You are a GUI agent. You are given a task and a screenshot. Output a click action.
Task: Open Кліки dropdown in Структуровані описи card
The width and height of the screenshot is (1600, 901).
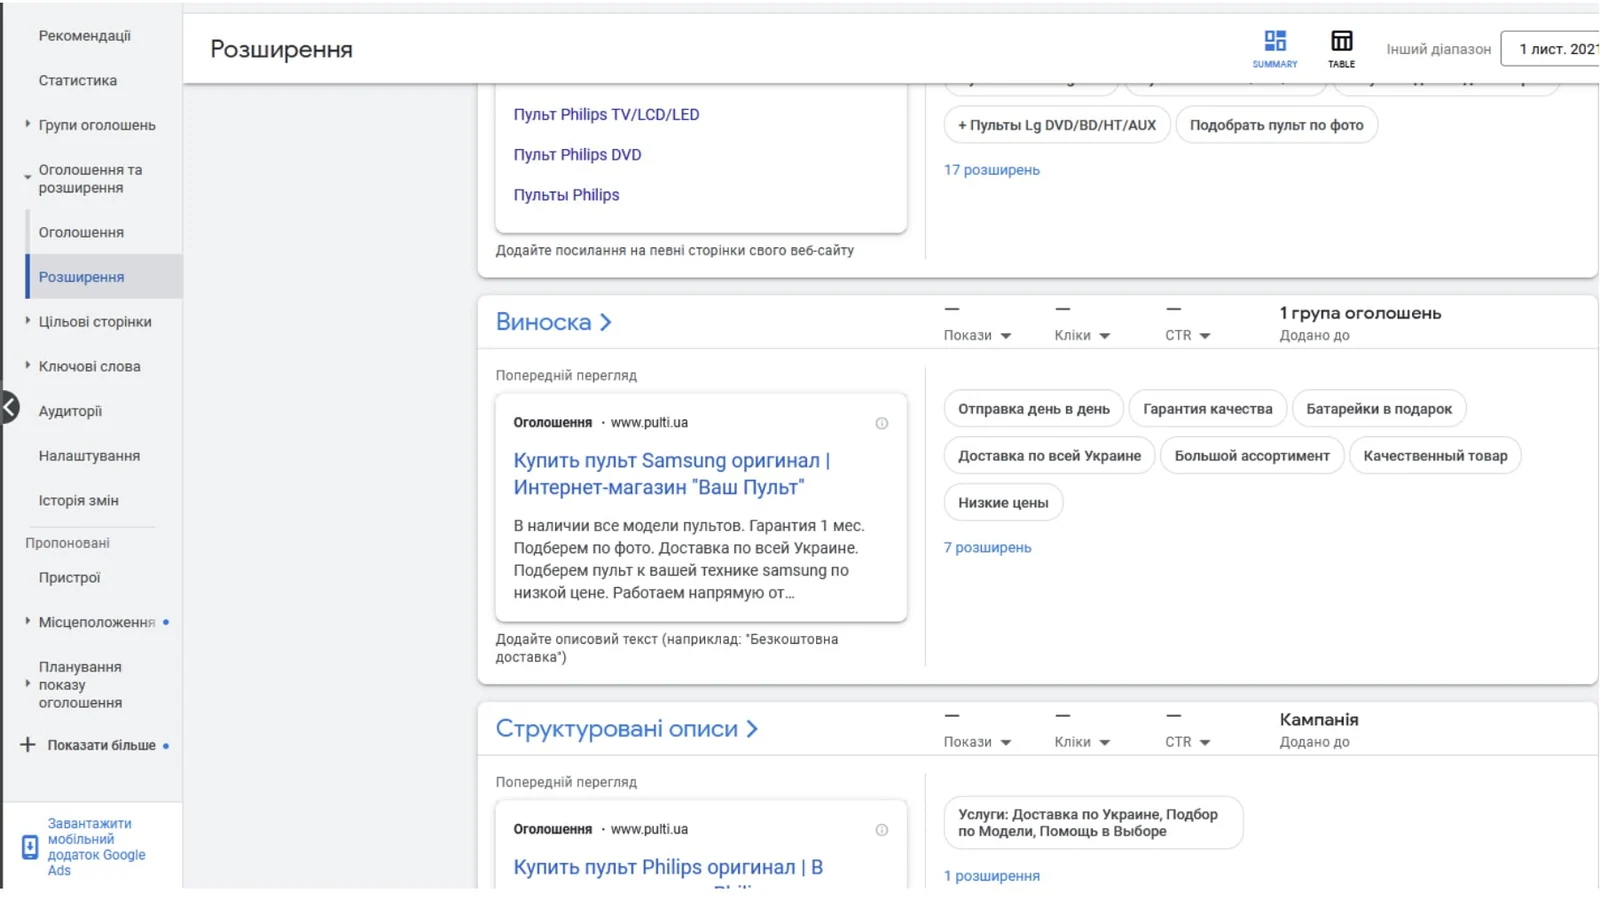click(1082, 742)
